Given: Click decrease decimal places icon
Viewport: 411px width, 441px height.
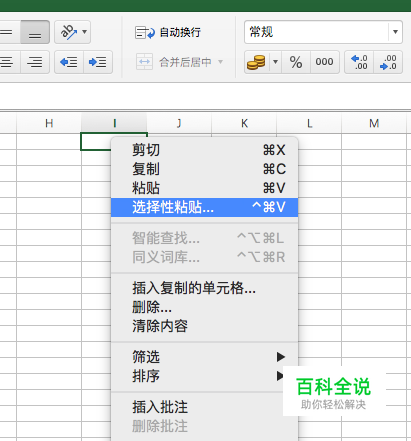Looking at the screenshot, I should click(x=388, y=62).
